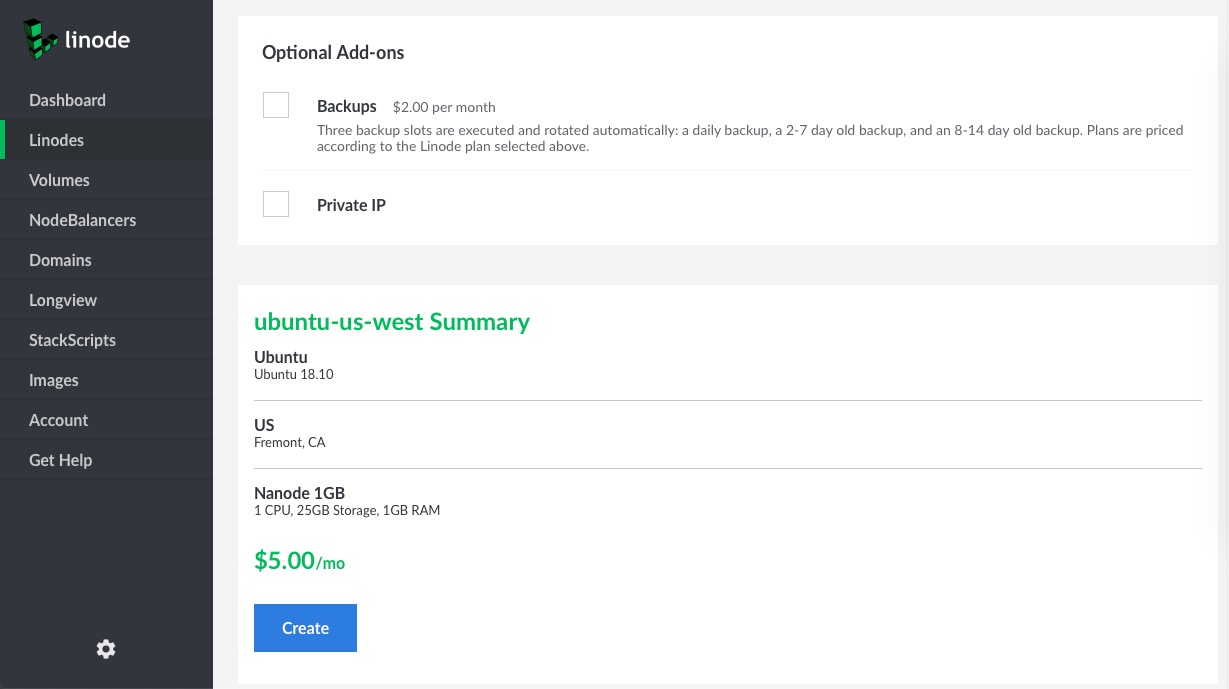Screen dimensions: 1229x689
Task: Go to Account settings
Action: pos(58,420)
